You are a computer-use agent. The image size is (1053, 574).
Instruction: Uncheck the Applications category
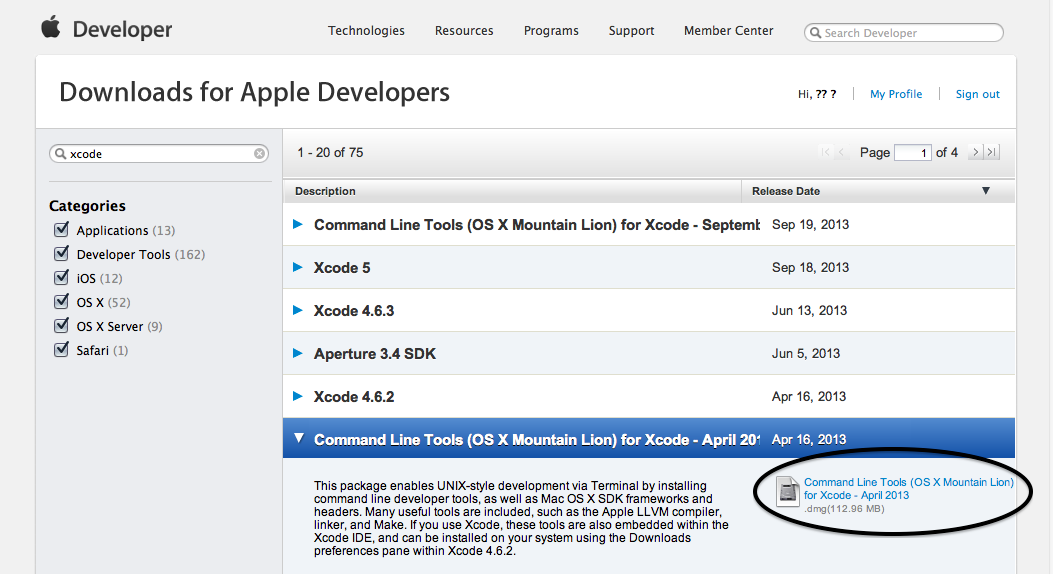(61, 230)
